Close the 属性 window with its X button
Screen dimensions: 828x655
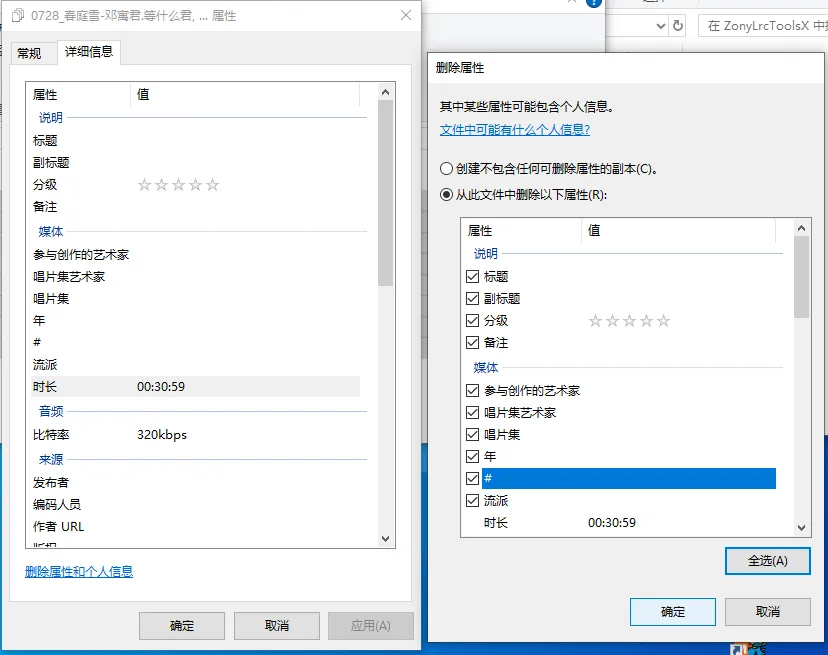[405, 16]
